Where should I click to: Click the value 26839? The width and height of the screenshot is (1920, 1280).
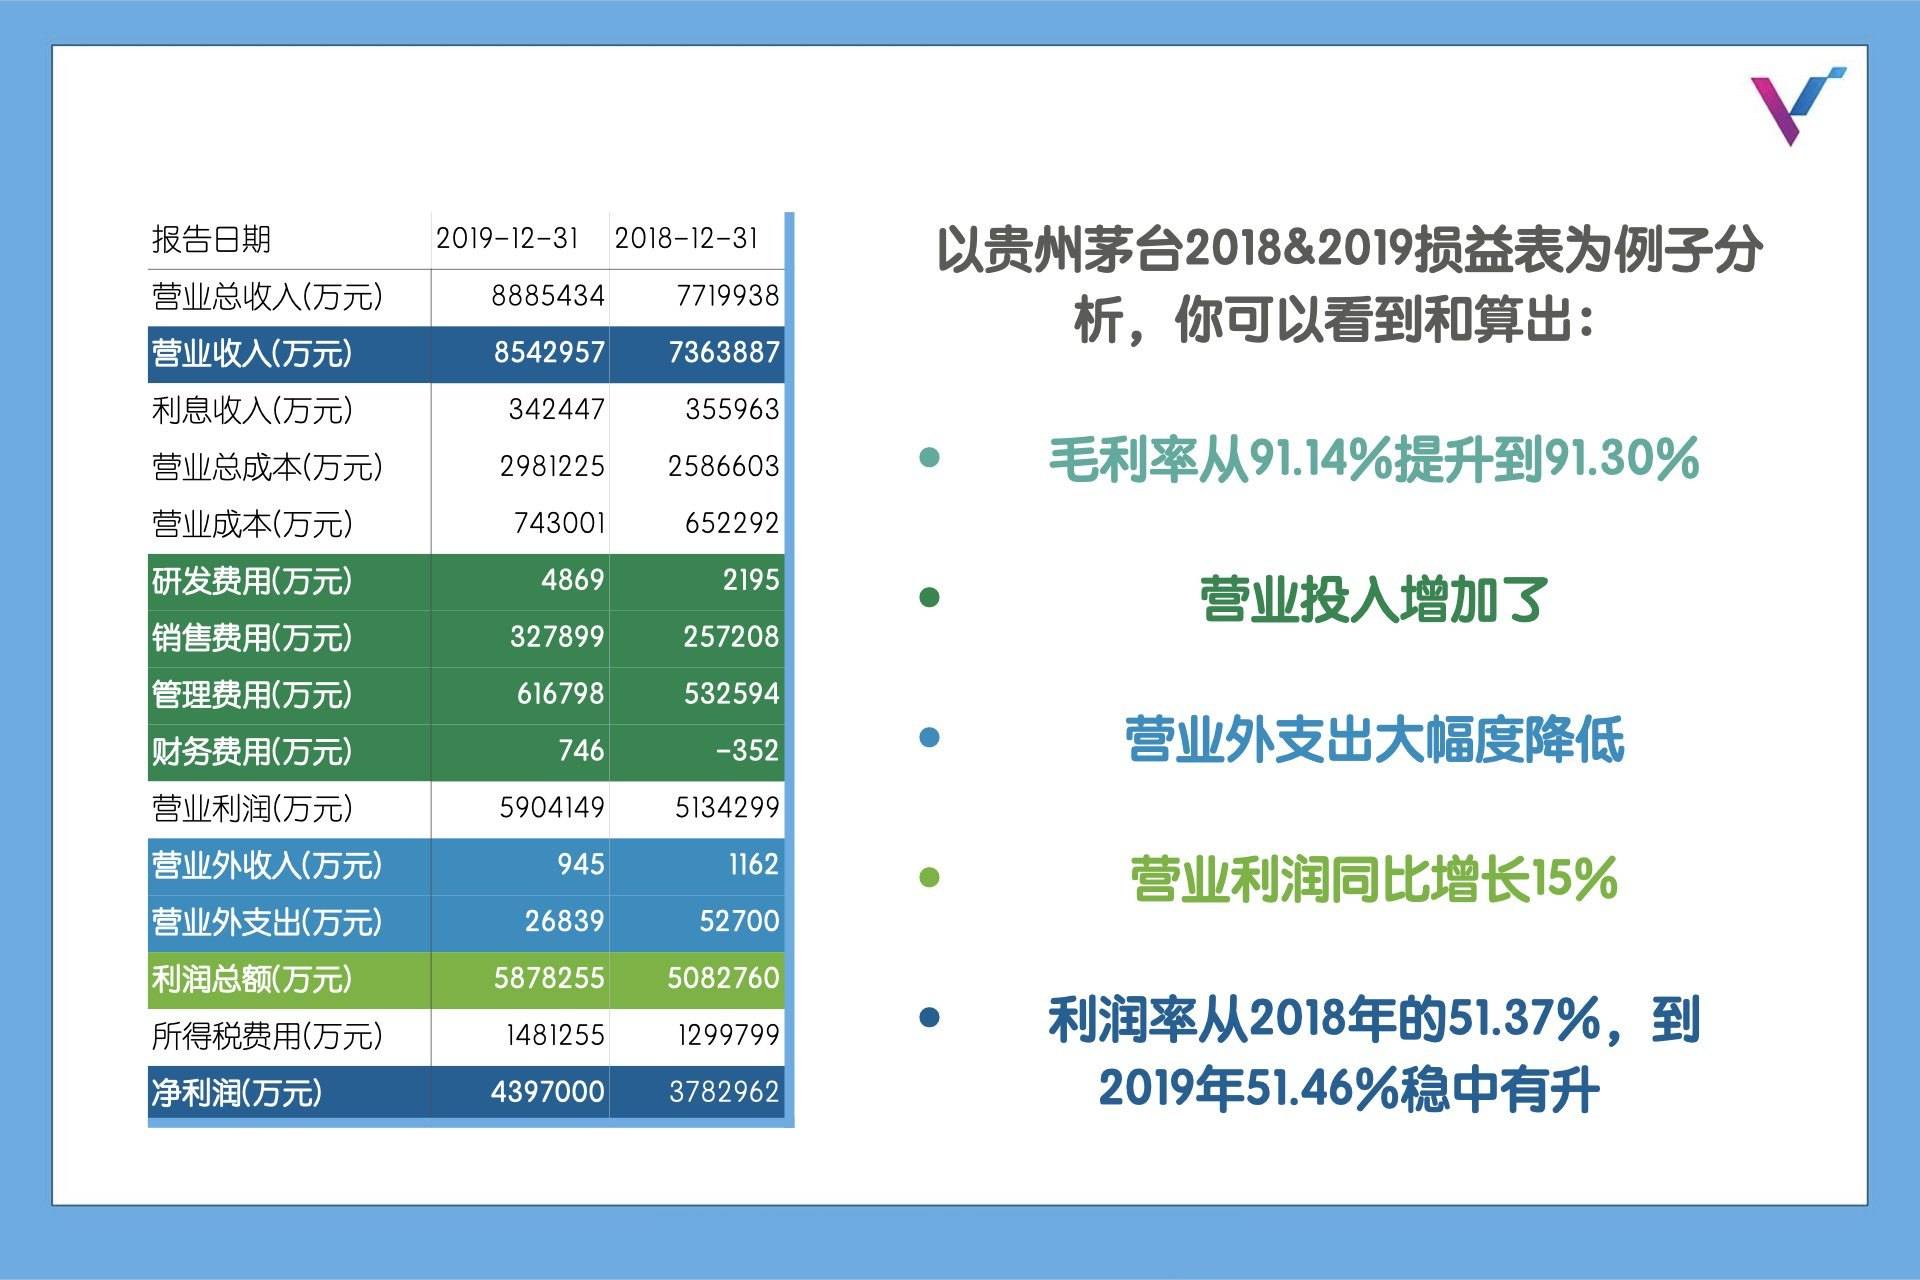coord(565,922)
